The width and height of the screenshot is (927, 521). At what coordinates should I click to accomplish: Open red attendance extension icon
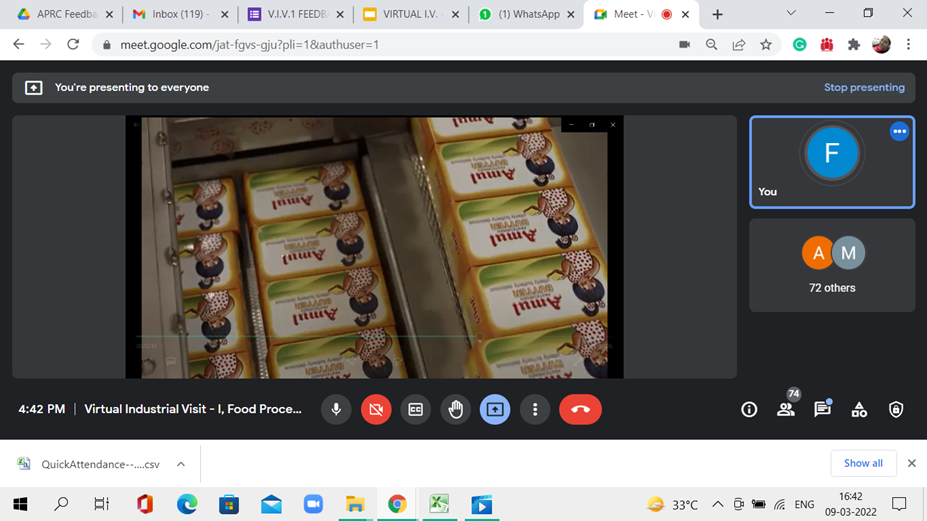(826, 44)
